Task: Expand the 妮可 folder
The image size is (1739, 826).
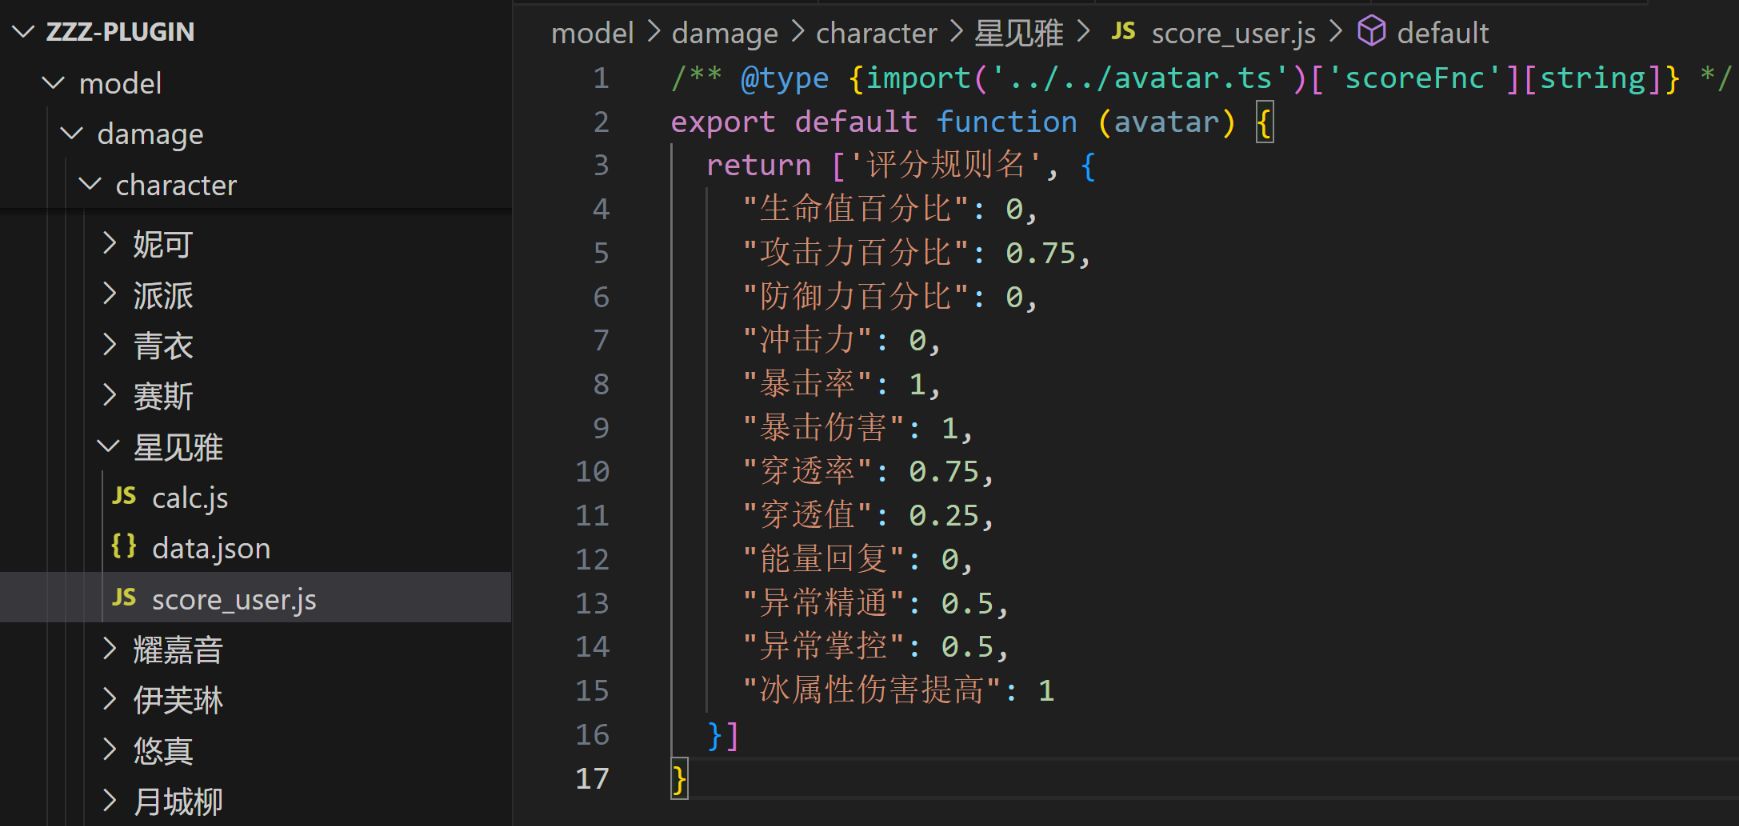Action: click(x=110, y=243)
